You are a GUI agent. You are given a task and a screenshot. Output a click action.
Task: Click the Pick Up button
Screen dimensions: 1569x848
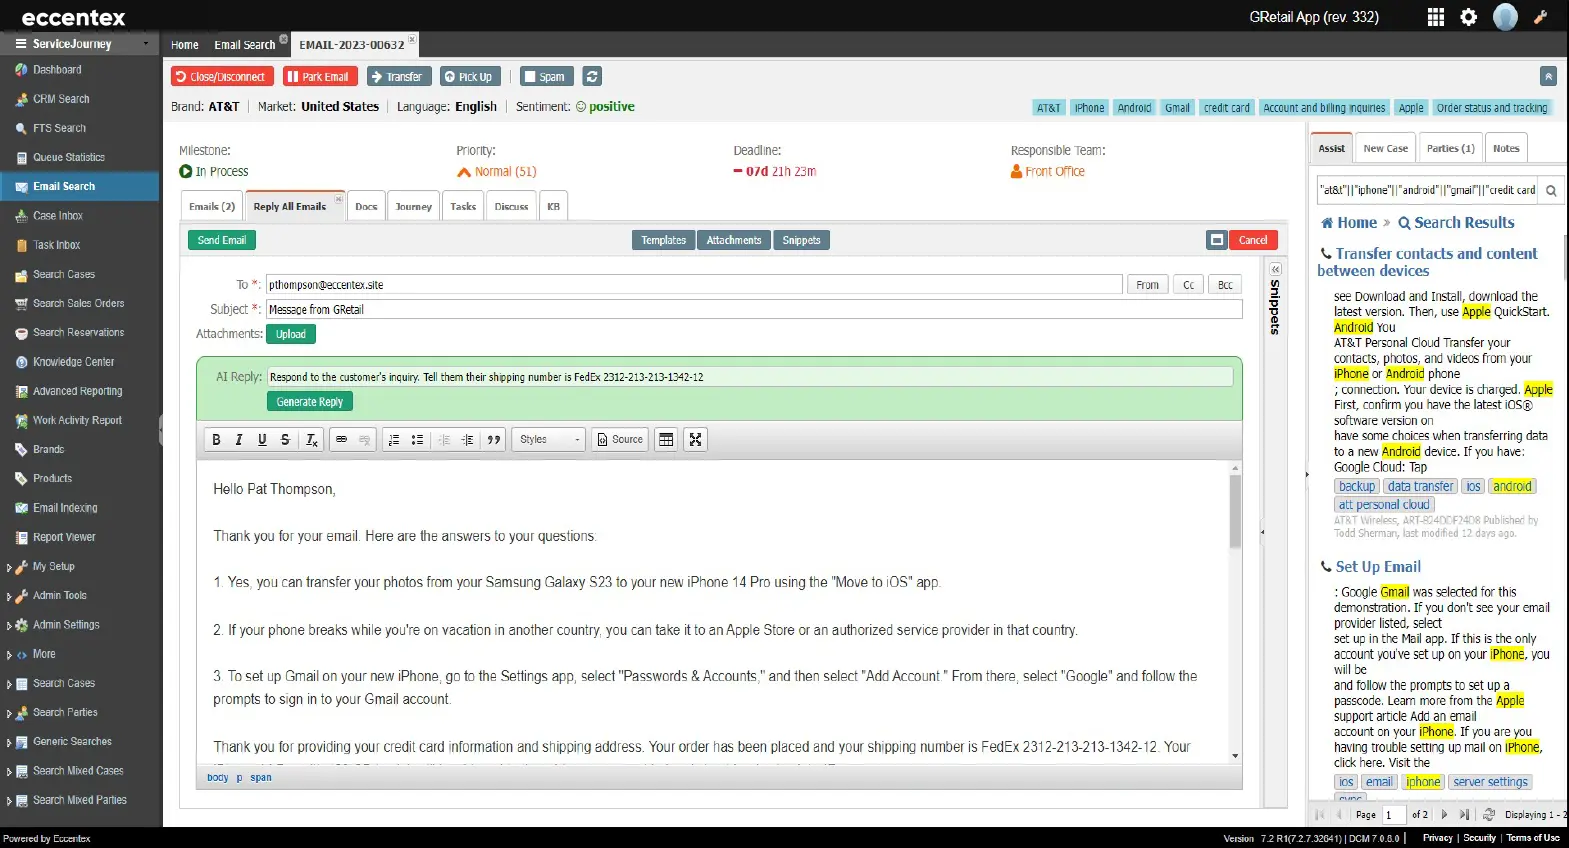click(469, 77)
